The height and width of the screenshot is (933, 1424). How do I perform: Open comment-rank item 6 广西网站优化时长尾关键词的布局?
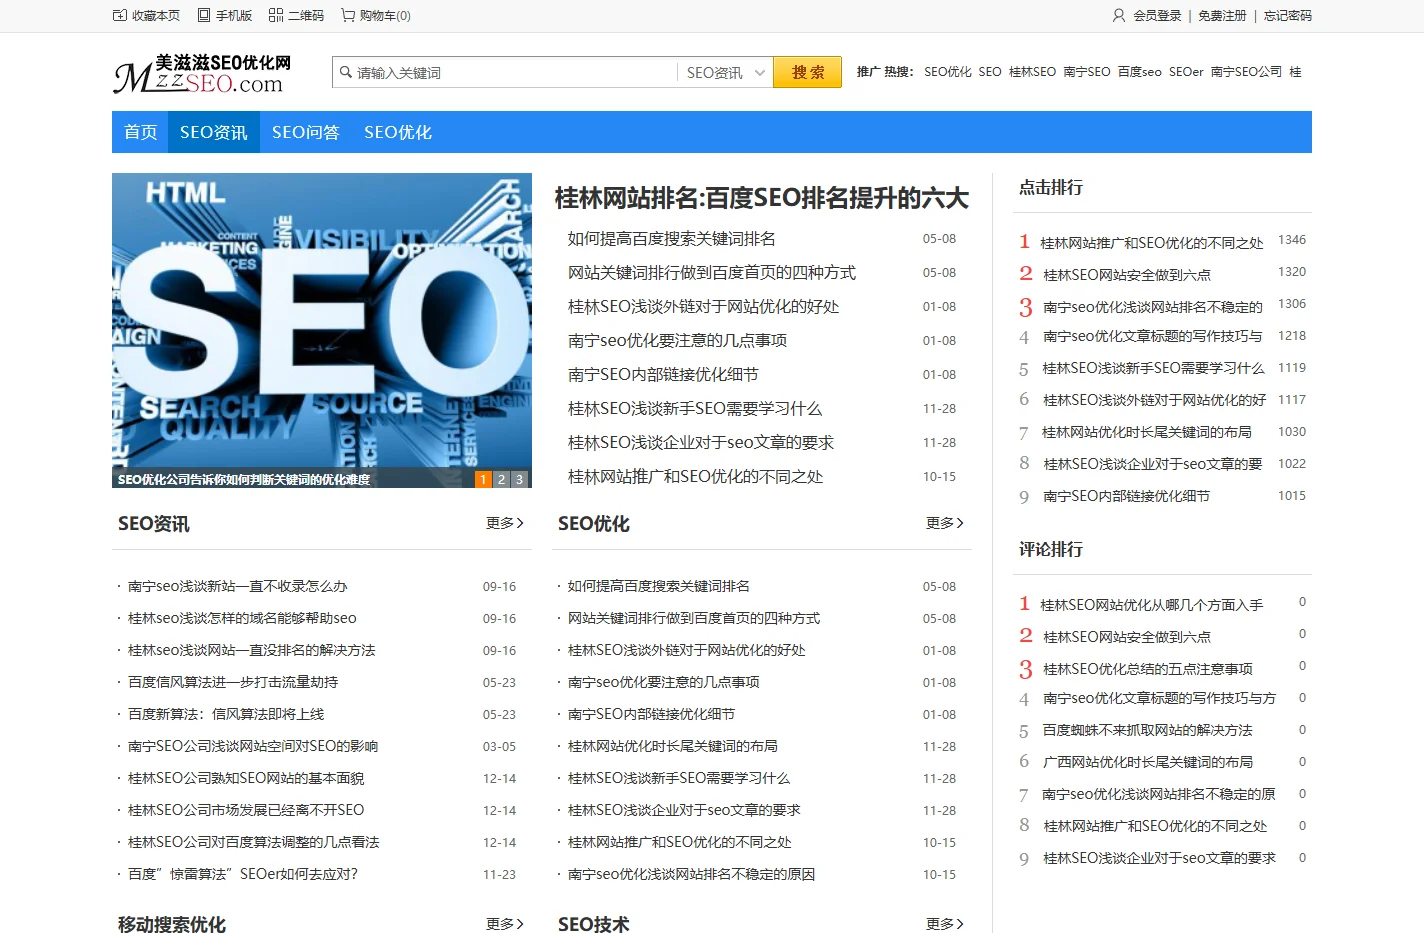[1148, 763]
